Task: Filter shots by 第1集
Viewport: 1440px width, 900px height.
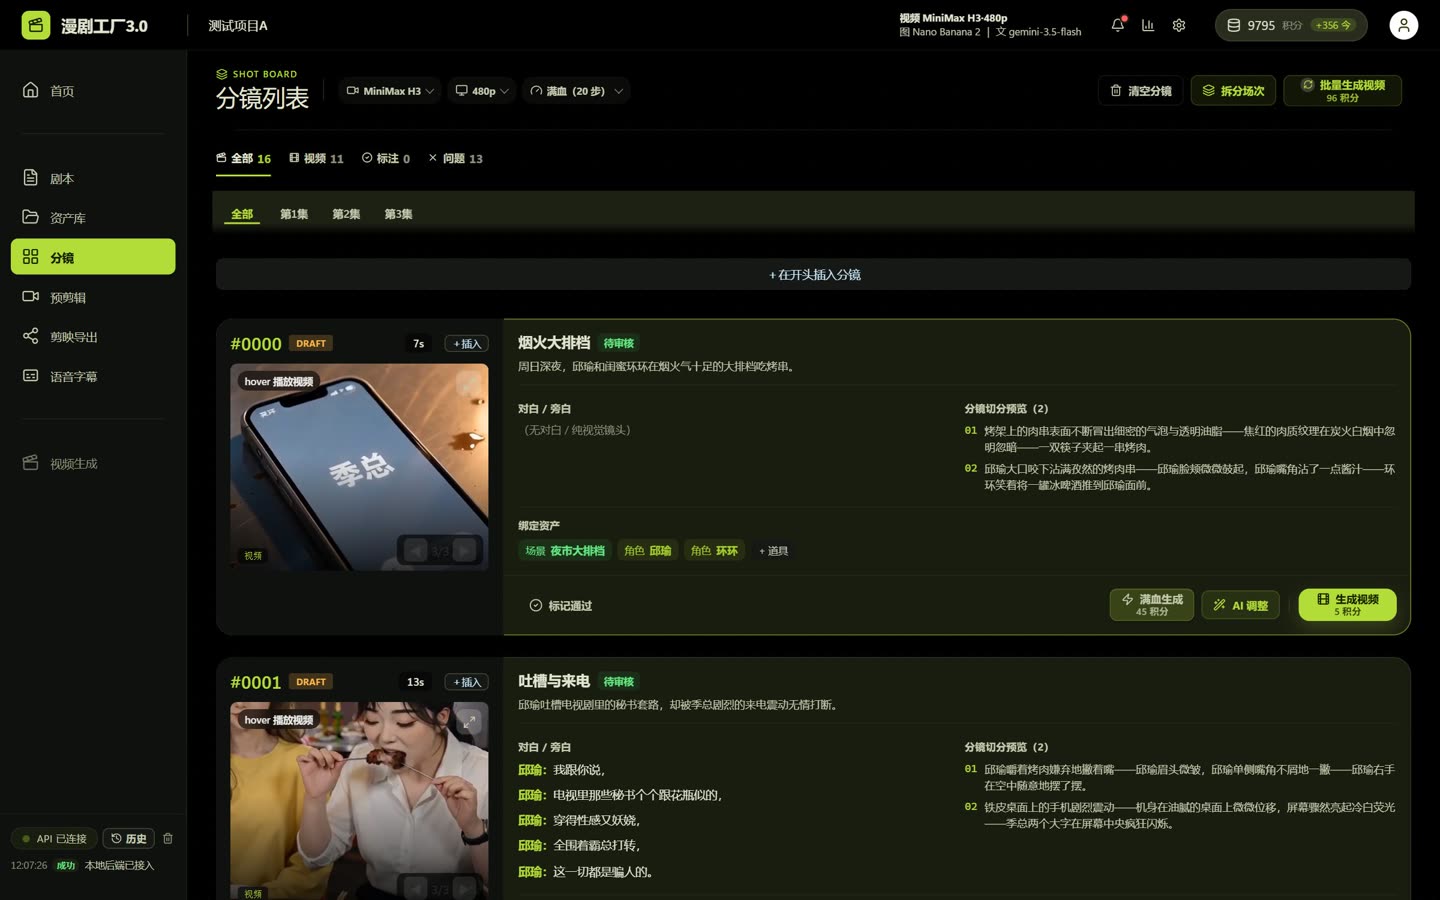Action: (294, 214)
